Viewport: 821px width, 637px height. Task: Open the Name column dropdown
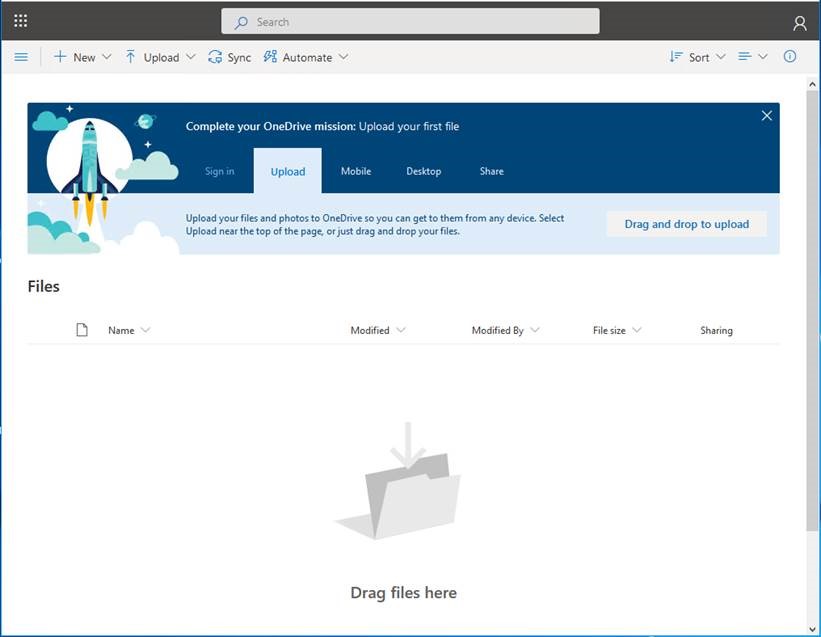(x=146, y=330)
